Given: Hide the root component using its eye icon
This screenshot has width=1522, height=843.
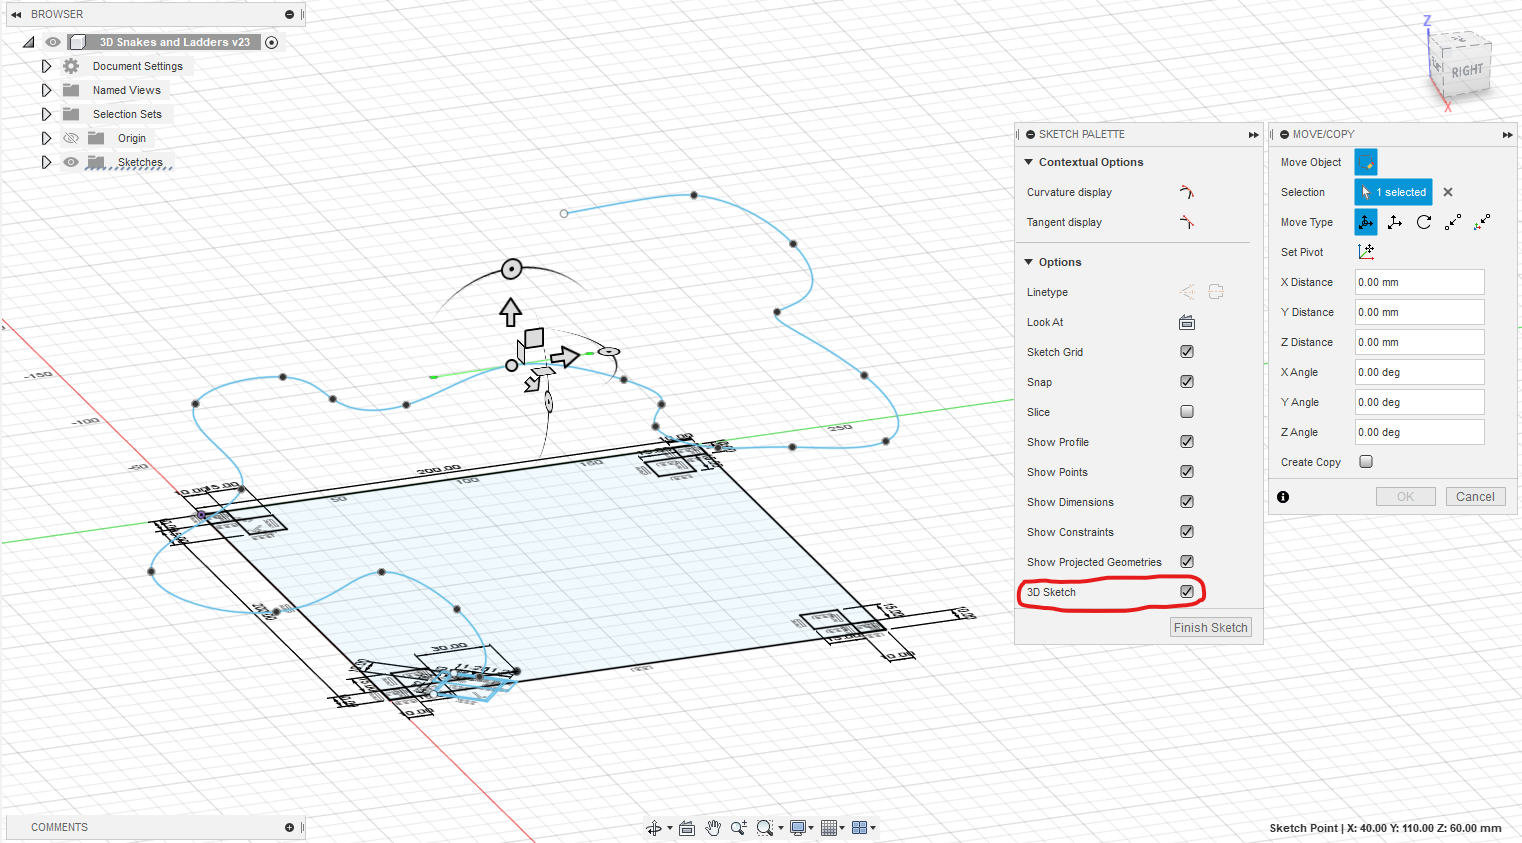Looking at the screenshot, I should click(x=53, y=42).
